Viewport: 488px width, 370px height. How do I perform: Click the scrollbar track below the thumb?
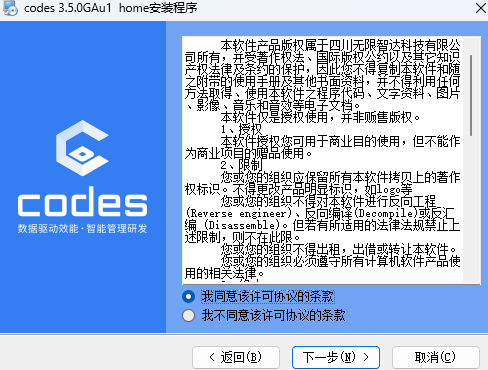471,209
